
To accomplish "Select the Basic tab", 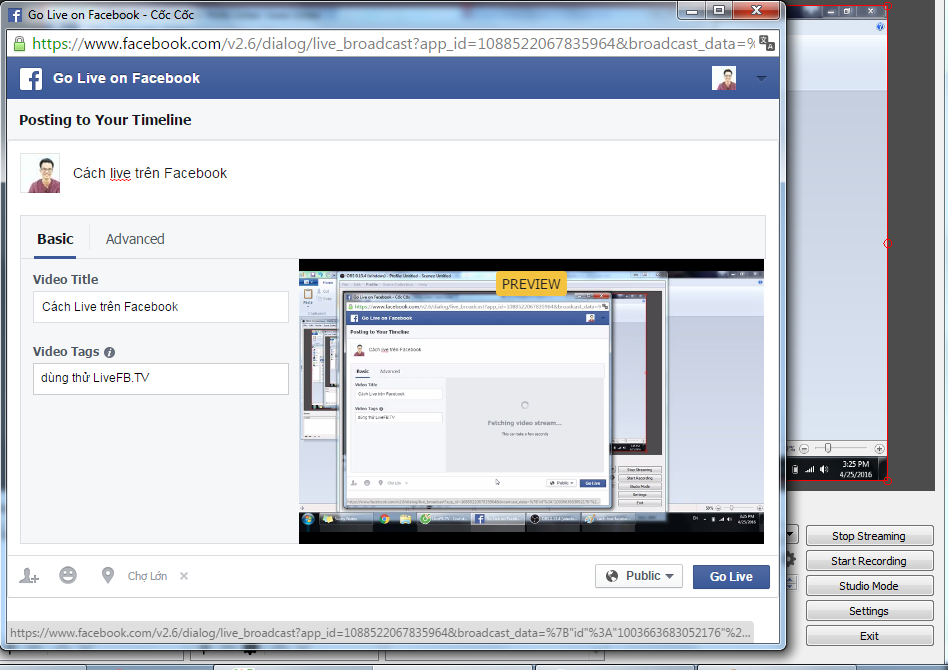I will 55,239.
